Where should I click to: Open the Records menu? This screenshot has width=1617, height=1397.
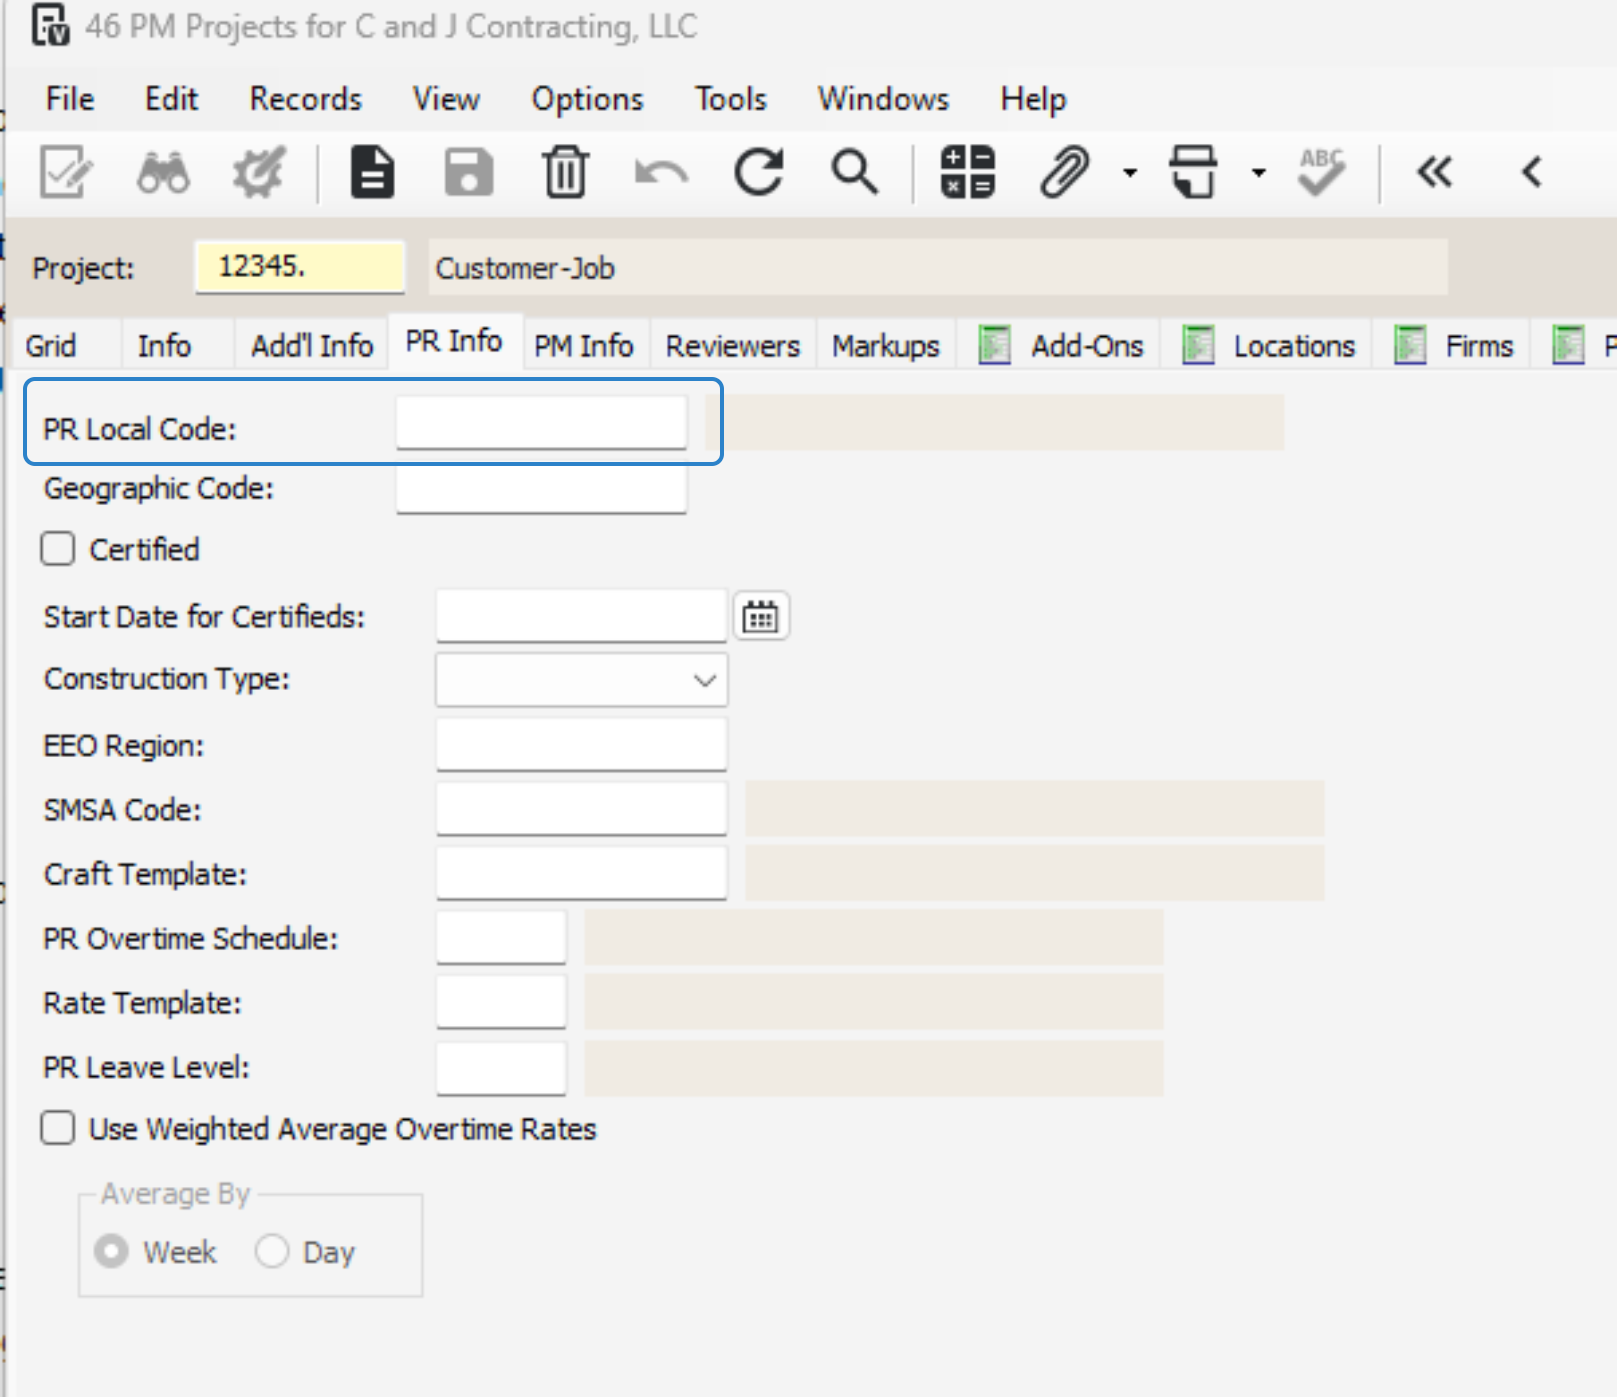[x=305, y=99]
